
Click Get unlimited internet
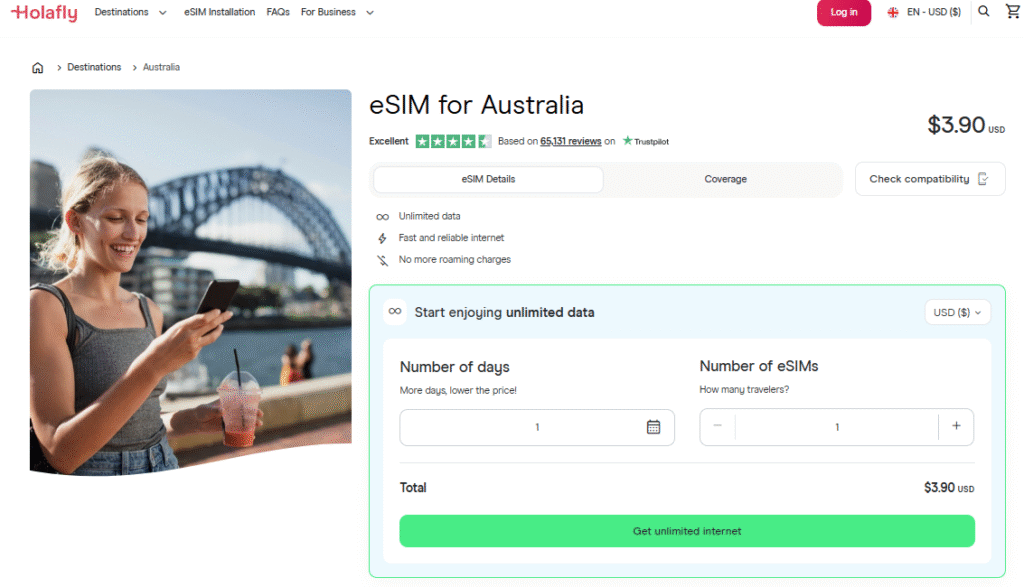pos(687,531)
